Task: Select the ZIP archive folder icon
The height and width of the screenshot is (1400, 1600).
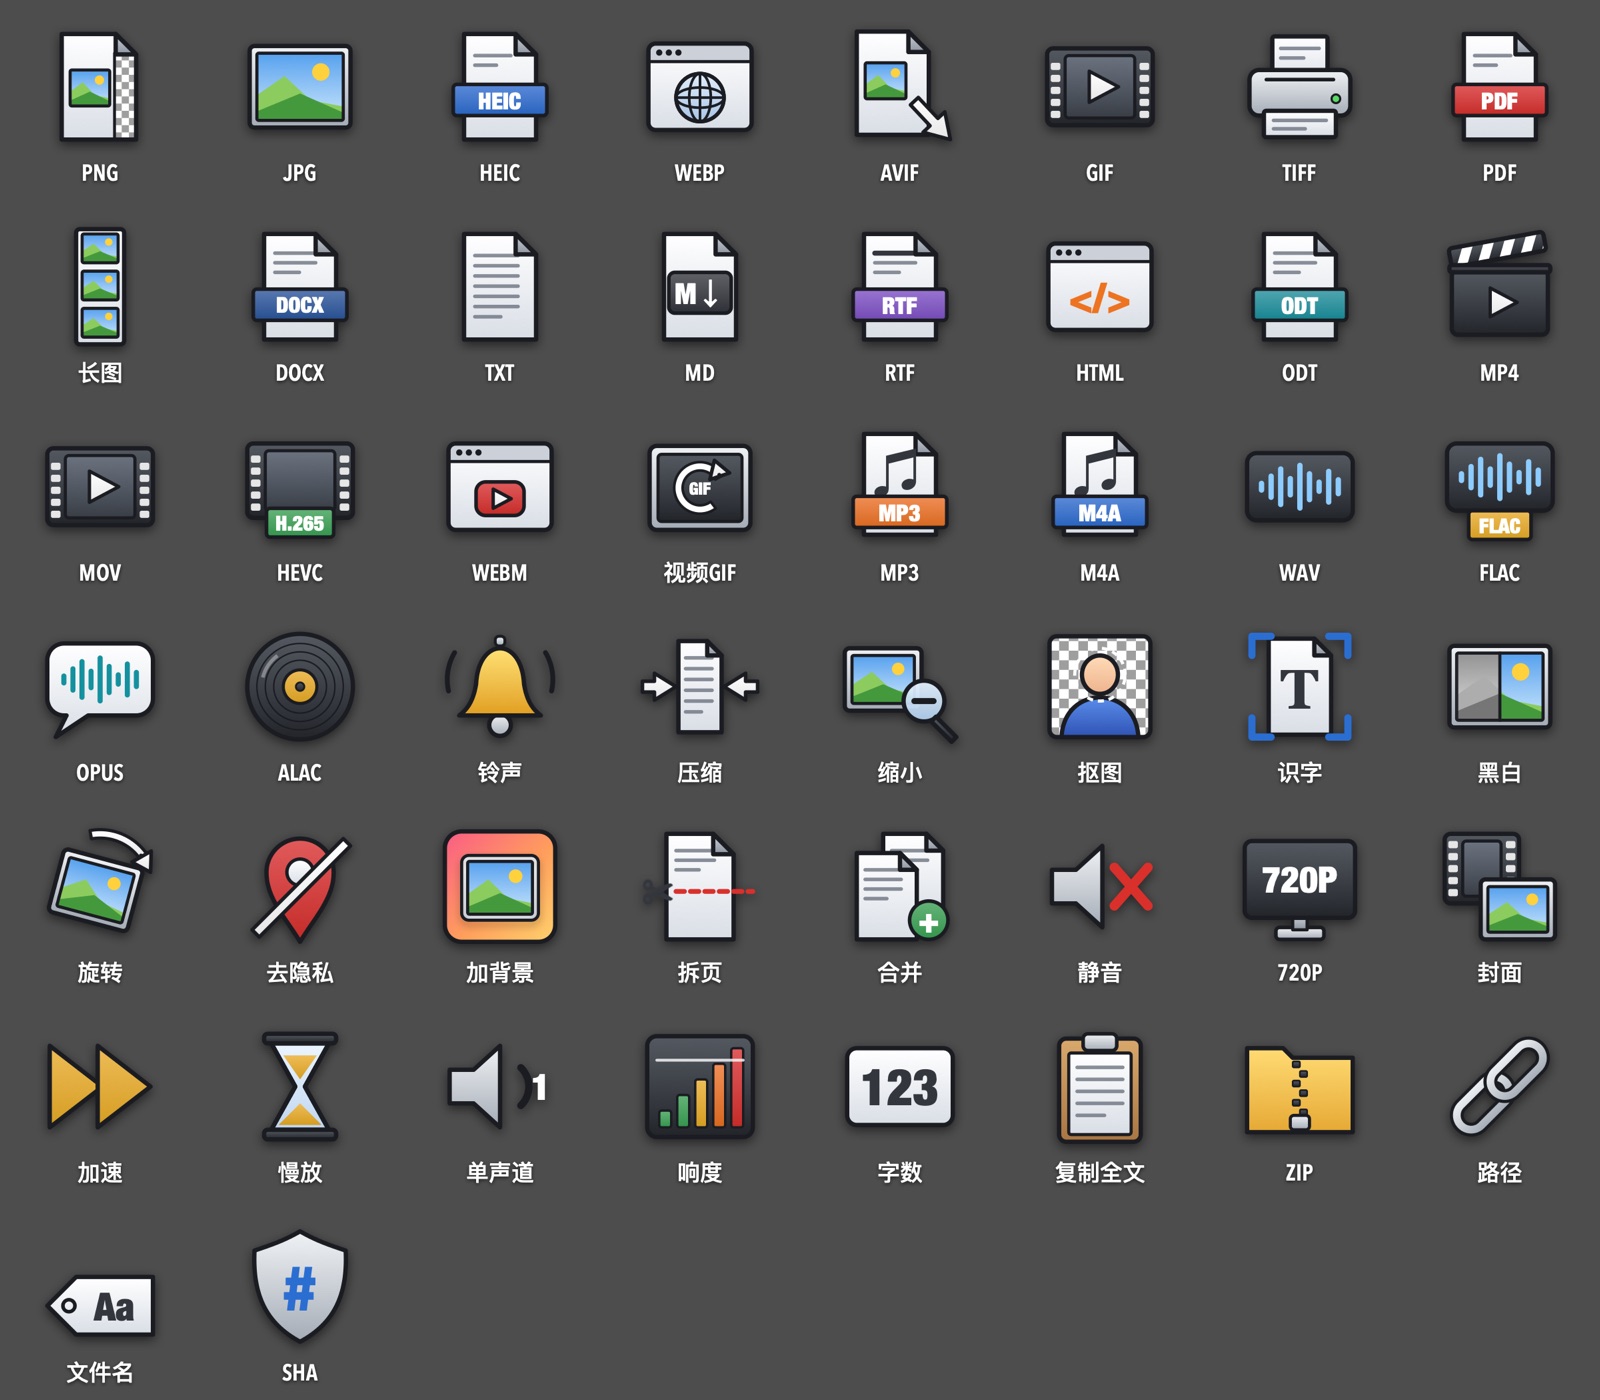Action: click(x=1299, y=1090)
